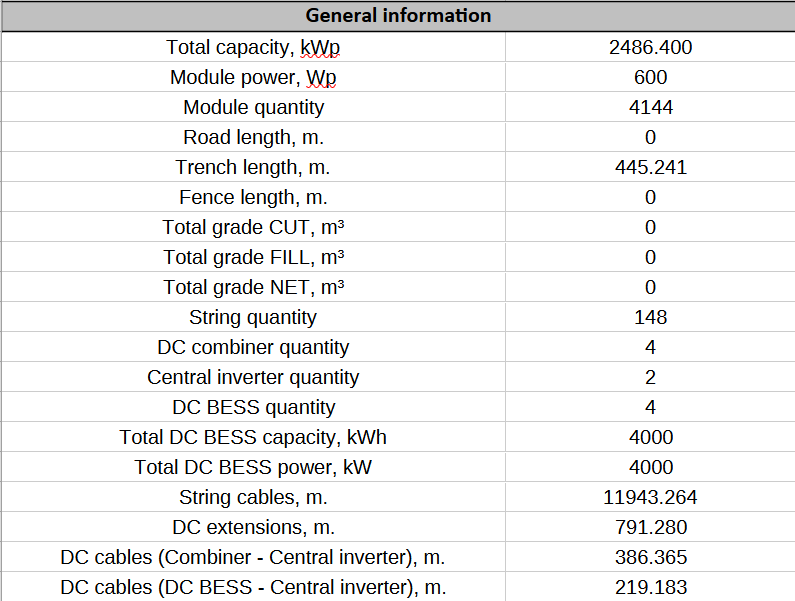Select the Total DC BESS capacity value
Screen dimensions: 795x601
tap(651, 437)
